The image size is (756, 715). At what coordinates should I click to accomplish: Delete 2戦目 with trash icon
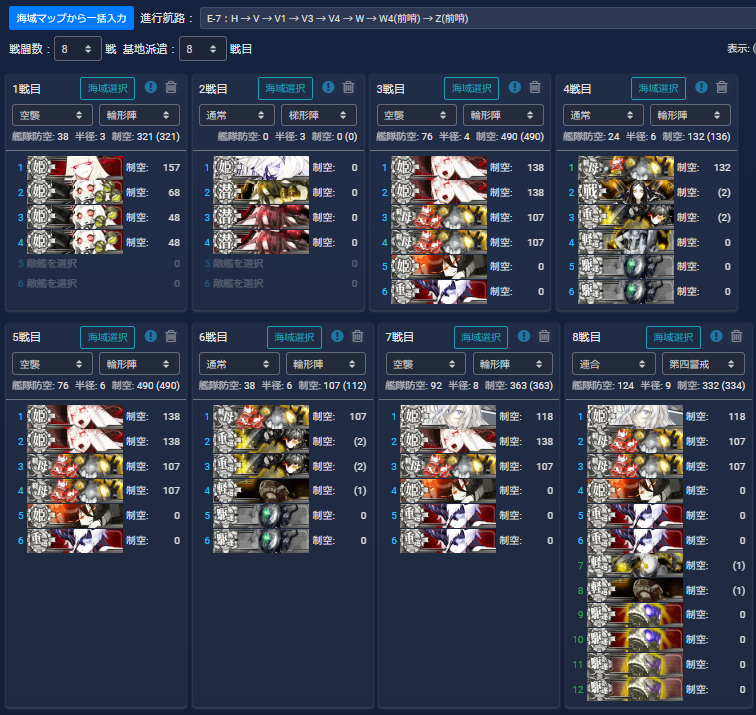[x=348, y=87]
